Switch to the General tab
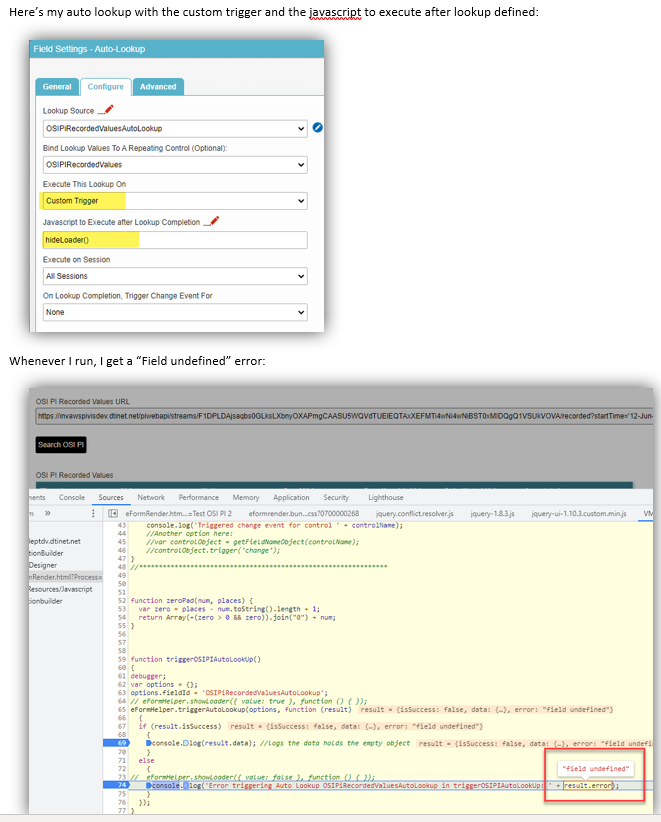Screen dimensions: 661x822 [56, 87]
